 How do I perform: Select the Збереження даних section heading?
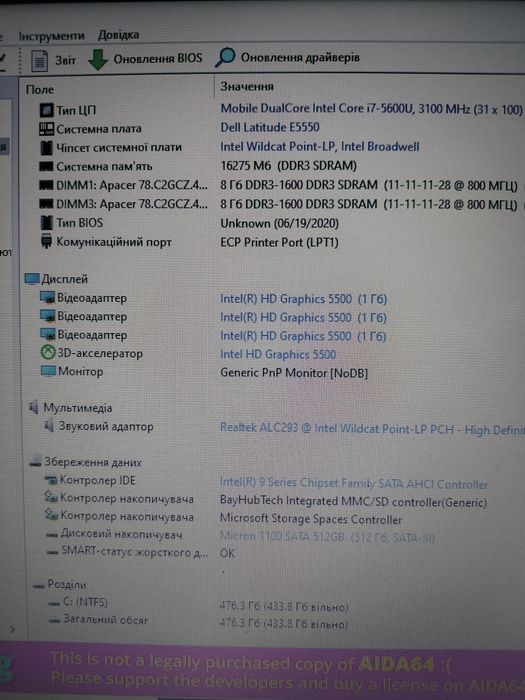(x=92, y=462)
